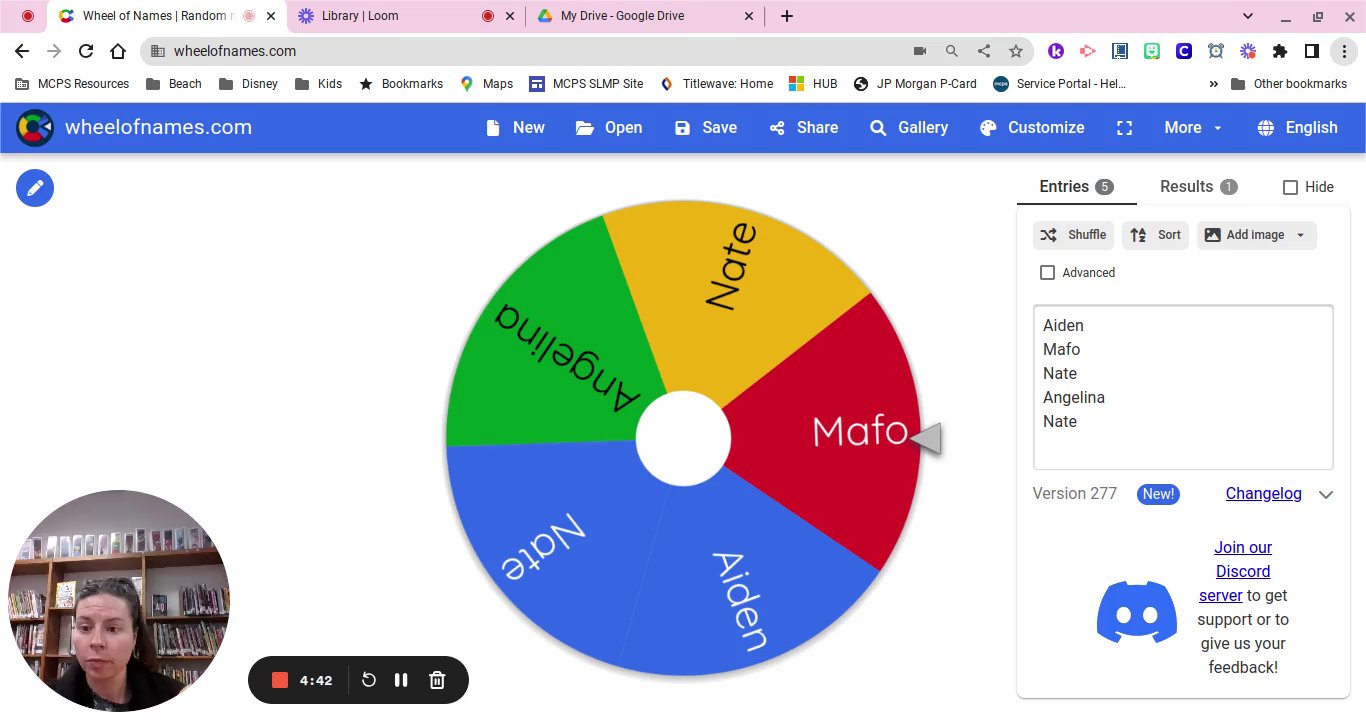This screenshot has height=720, width=1366.
Task: Click the webcam bubble preview
Action: [x=119, y=600]
